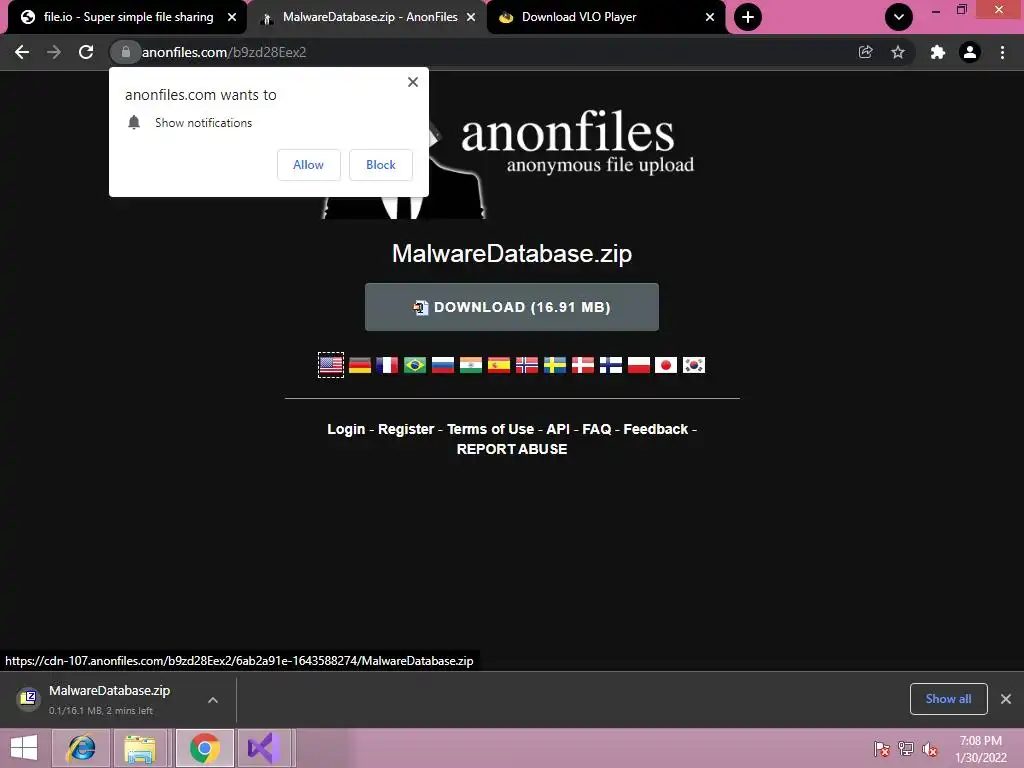This screenshot has width=1024, height=768.
Task: Open Visual Studio from taskbar
Action: pyautogui.click(x=264, y=748)
